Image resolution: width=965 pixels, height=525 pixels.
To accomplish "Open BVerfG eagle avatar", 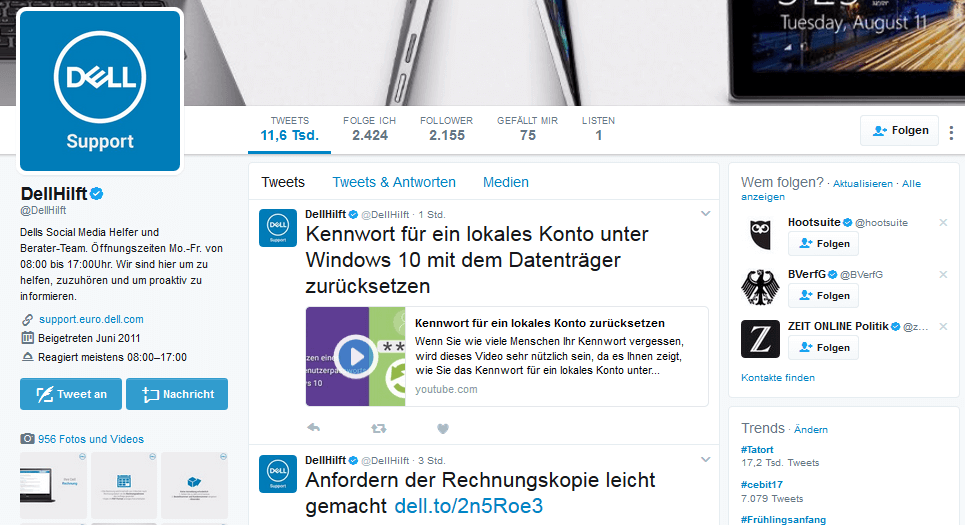I will coord(760,287).
